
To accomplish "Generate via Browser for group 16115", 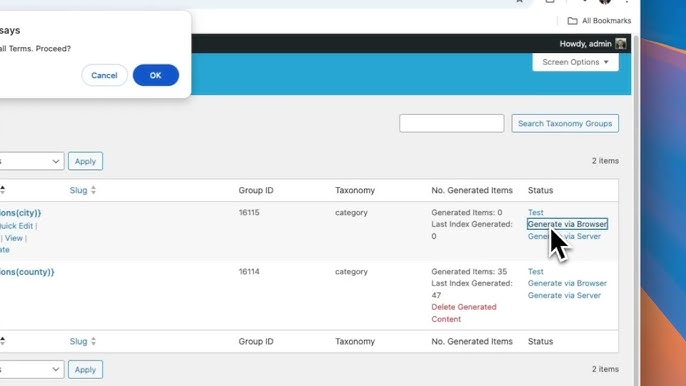I will (x=567, y=224).
